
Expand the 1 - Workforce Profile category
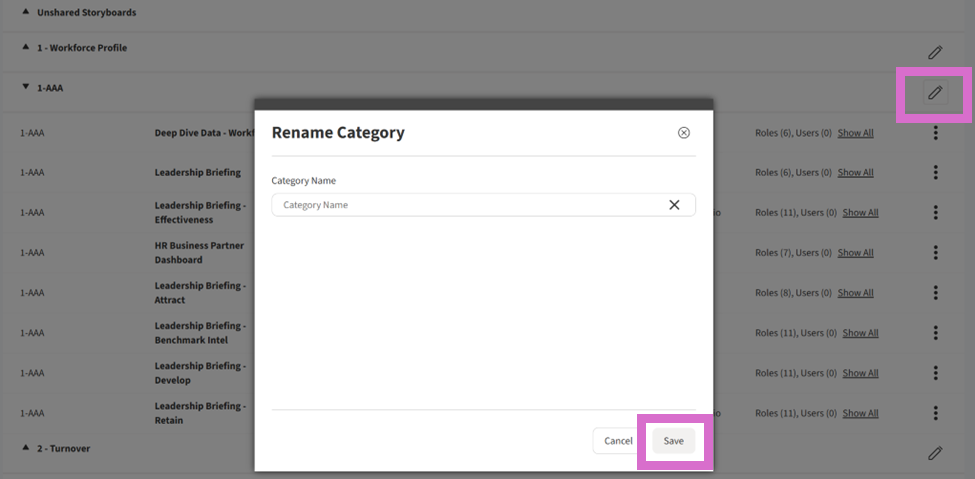coord(26,48)
